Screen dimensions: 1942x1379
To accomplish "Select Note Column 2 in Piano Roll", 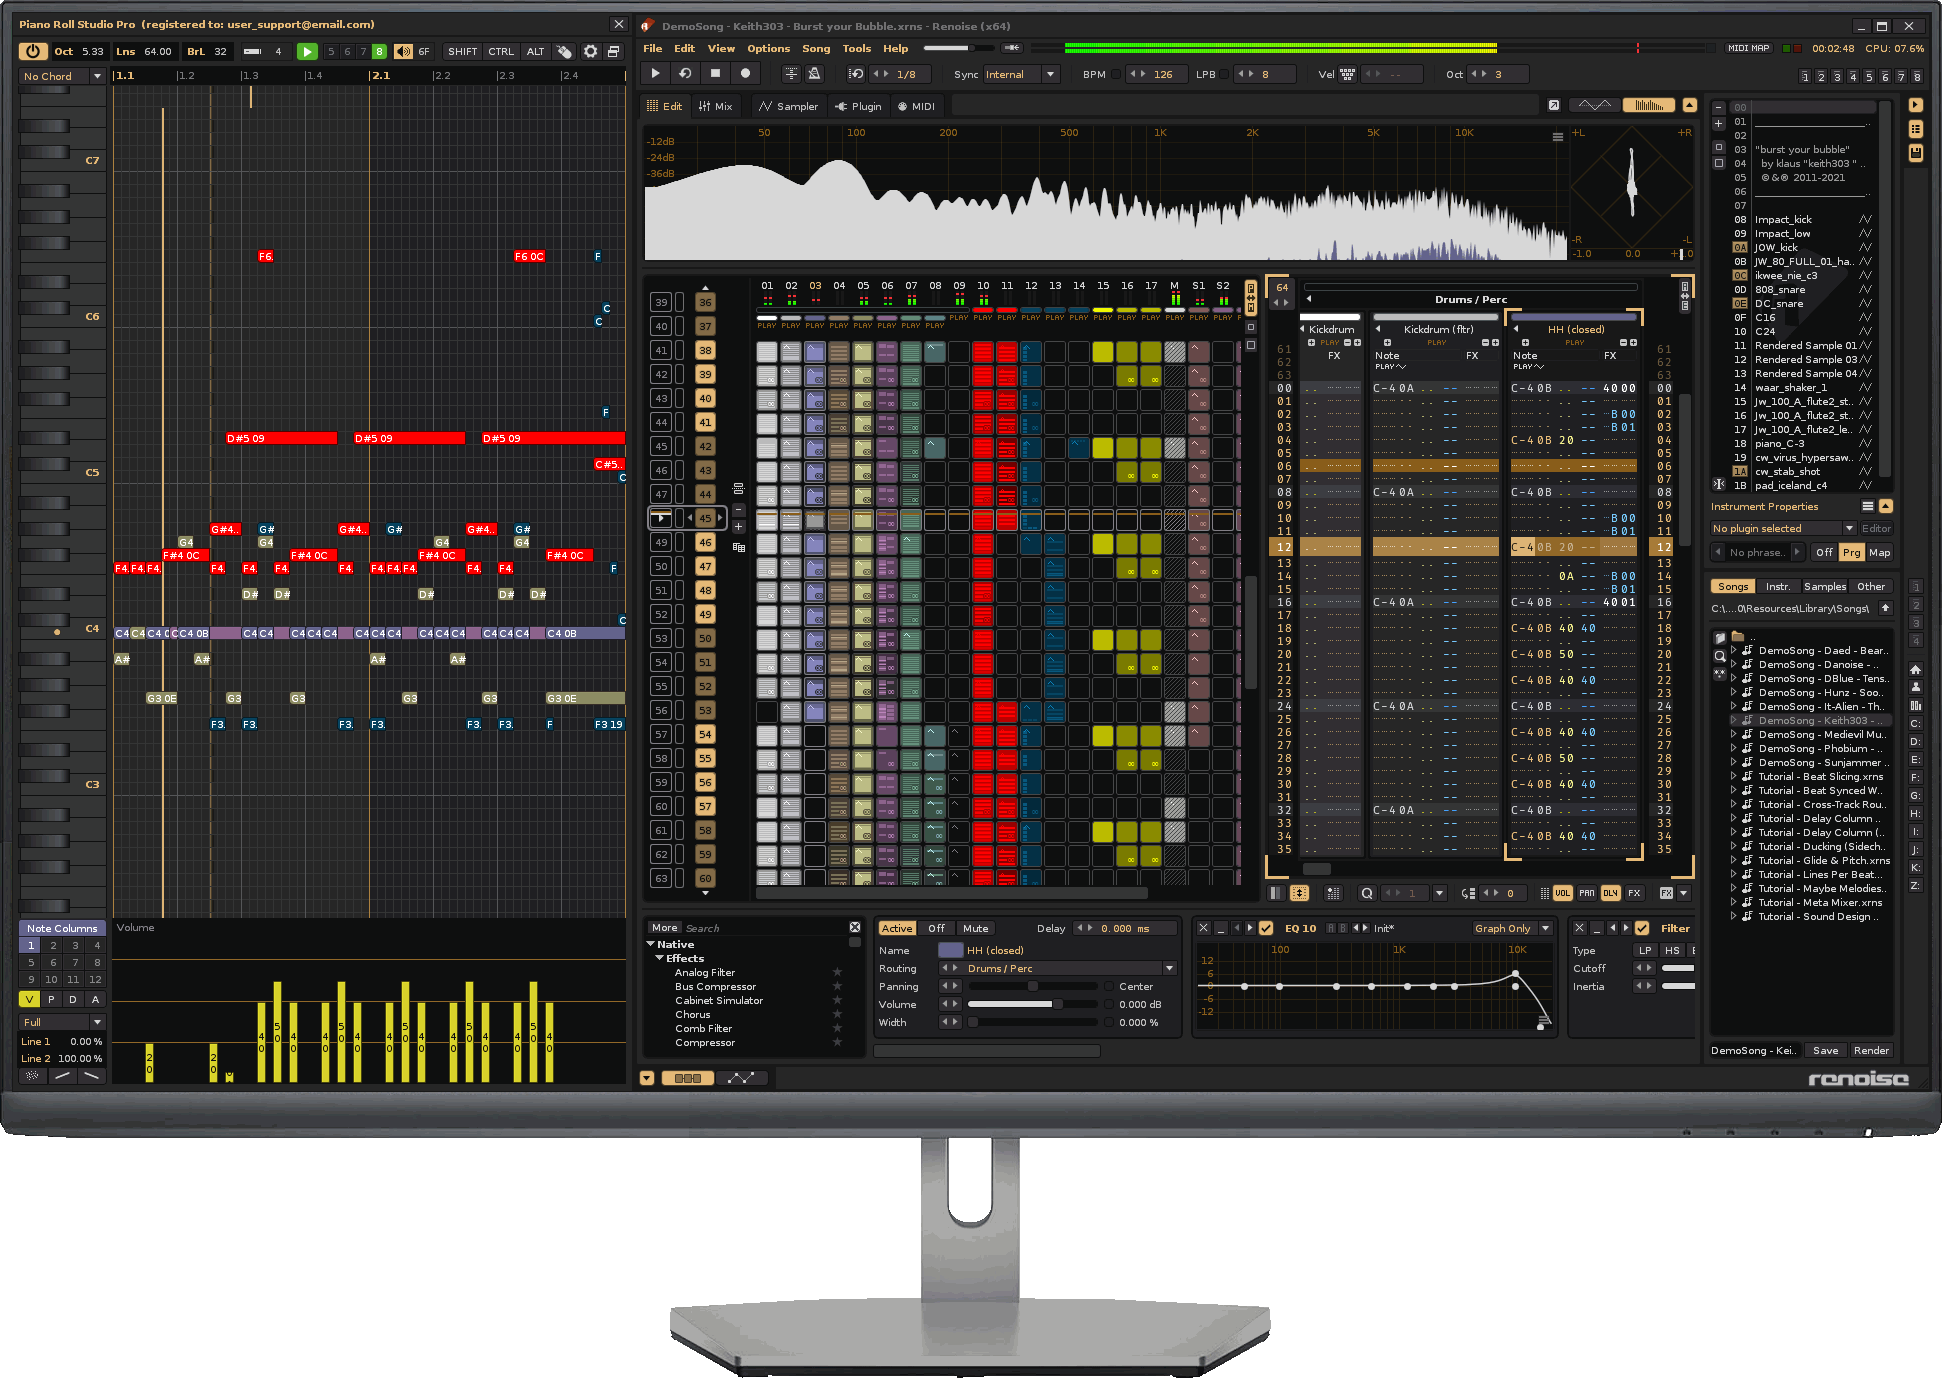I will click(53, 945).
